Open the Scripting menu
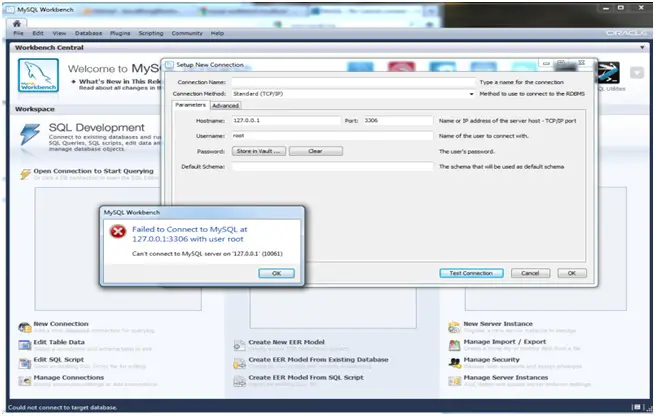The height and width of the screenshot is (416, 655). (151, 33)
